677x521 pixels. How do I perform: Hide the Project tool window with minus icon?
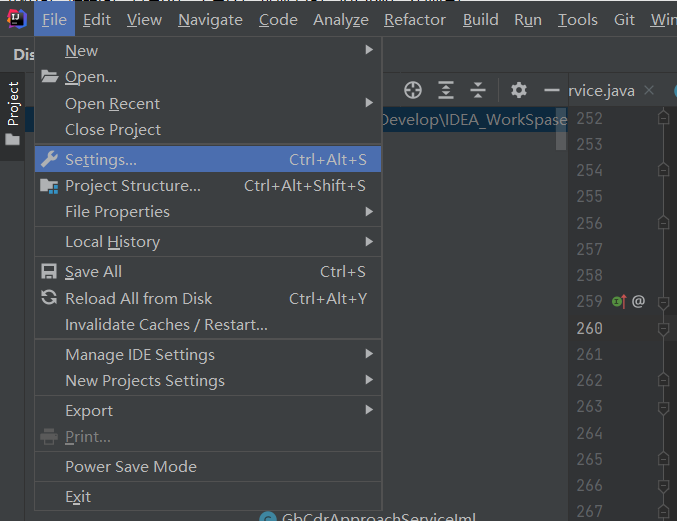[551, 90]
